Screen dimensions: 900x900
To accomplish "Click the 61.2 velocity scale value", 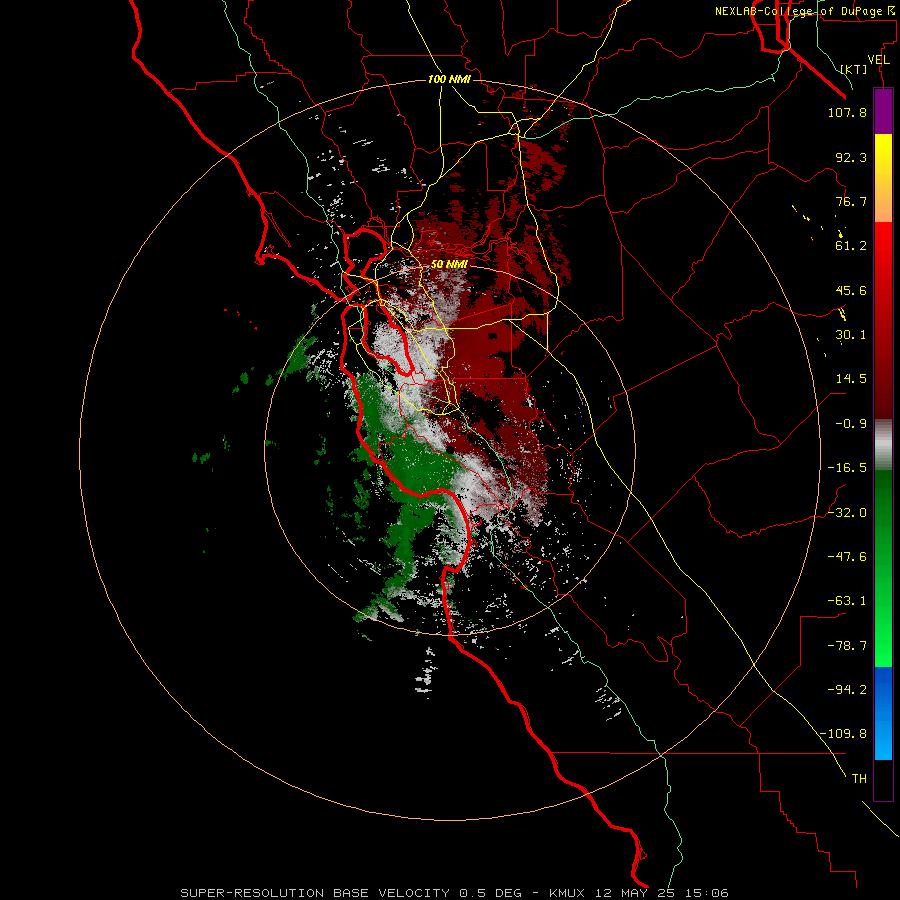I will coord(851,246).
